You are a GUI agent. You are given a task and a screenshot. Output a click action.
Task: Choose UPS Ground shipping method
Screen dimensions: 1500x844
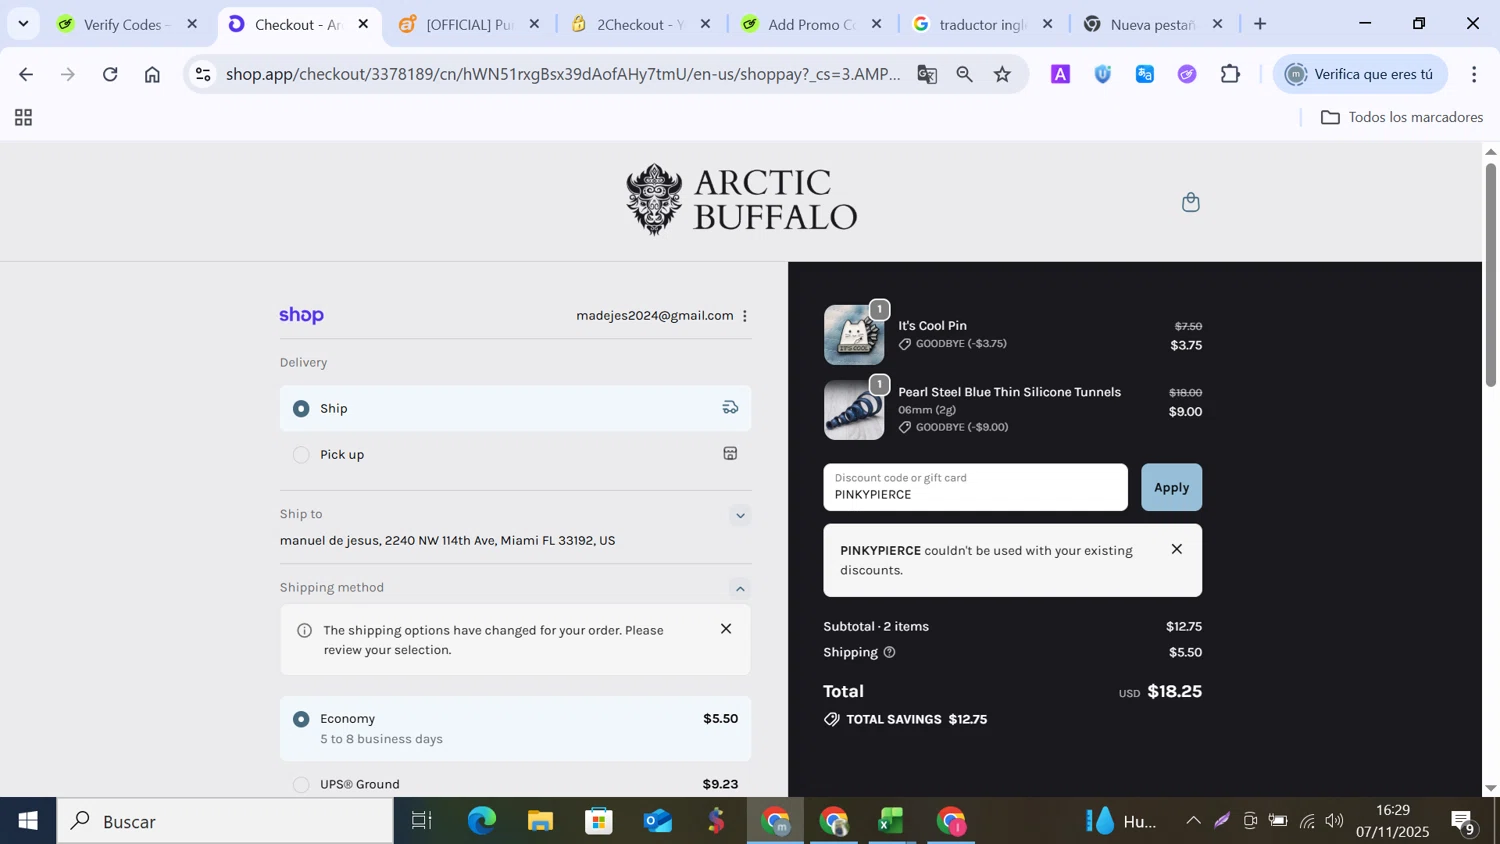click(x=515, y=784)
